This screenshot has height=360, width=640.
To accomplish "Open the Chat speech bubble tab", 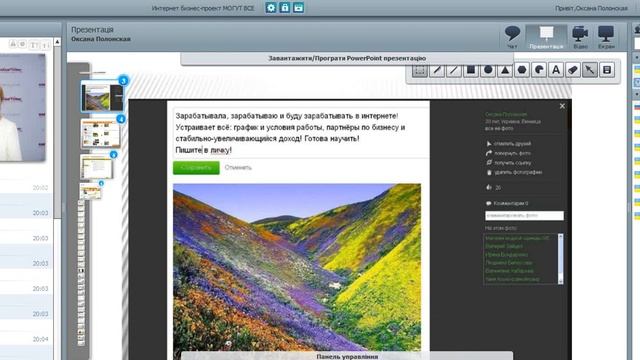I will tap(512, 37).
